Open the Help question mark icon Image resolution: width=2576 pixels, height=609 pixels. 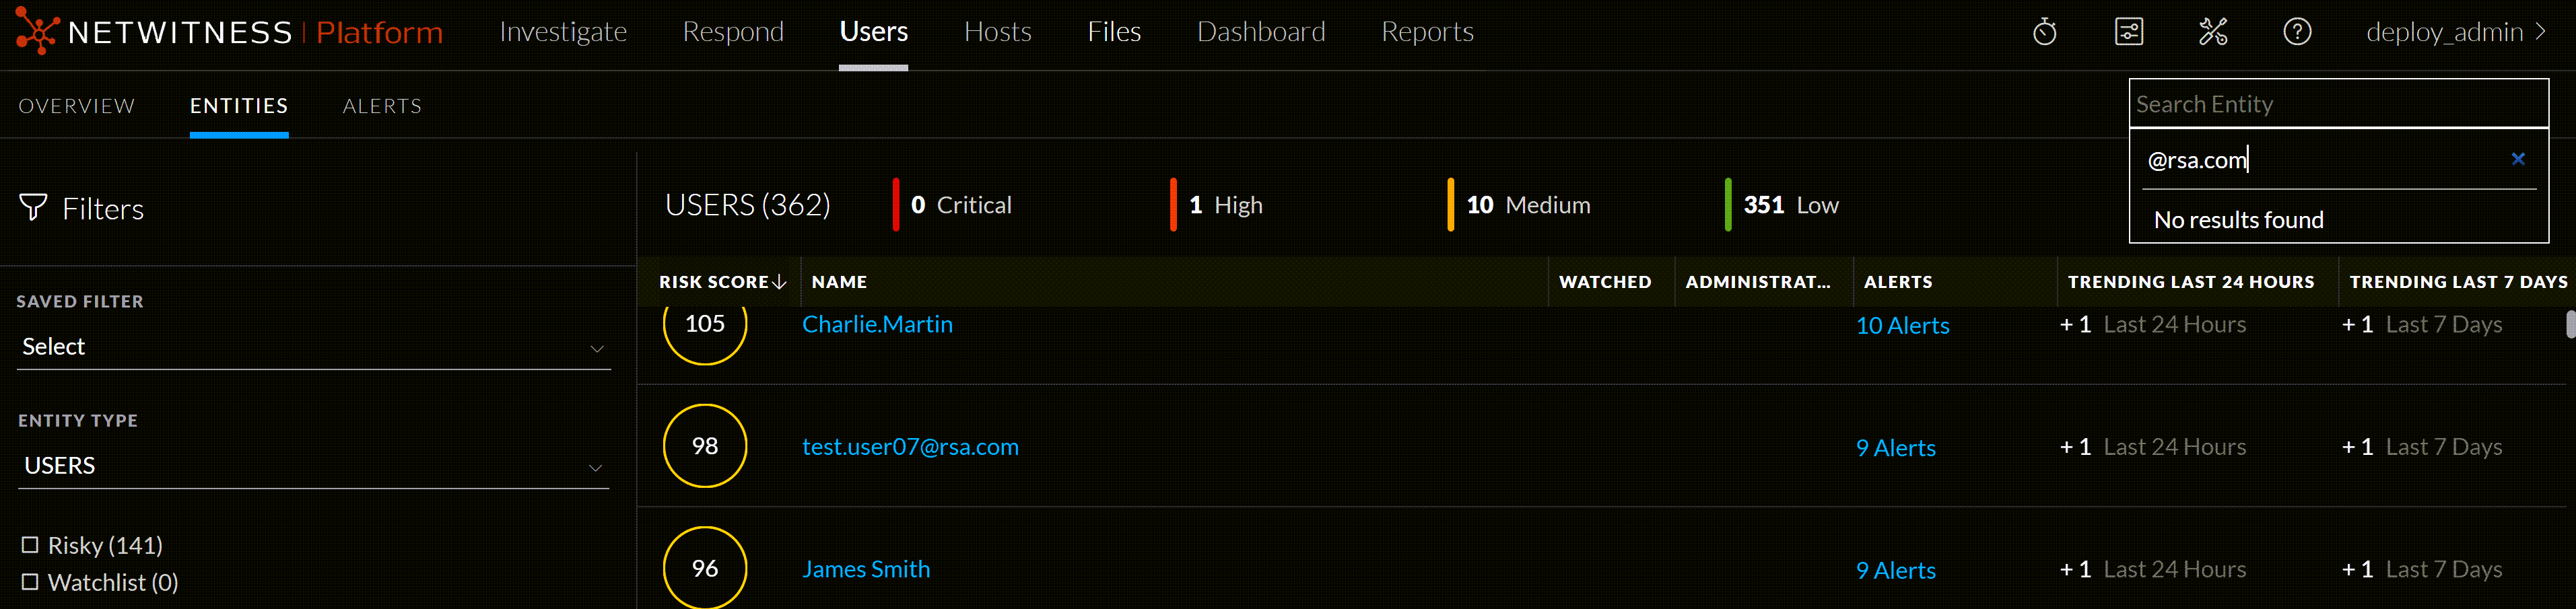pos(2297,32)
